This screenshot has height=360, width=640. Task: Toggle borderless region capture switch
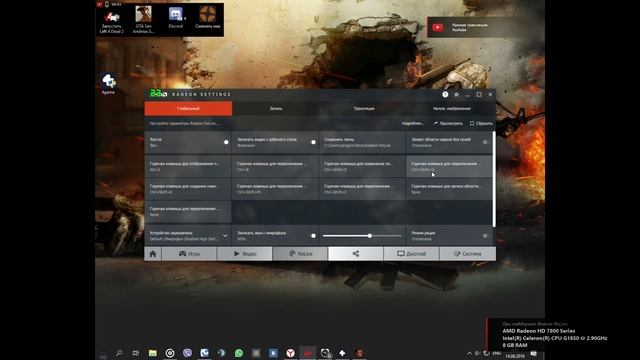(485, 142)
